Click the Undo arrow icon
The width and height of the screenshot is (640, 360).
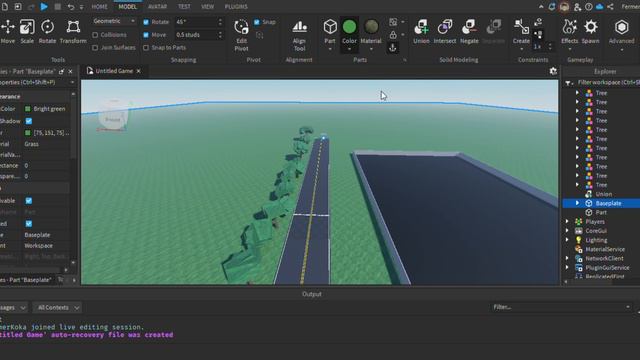[71, 7]
